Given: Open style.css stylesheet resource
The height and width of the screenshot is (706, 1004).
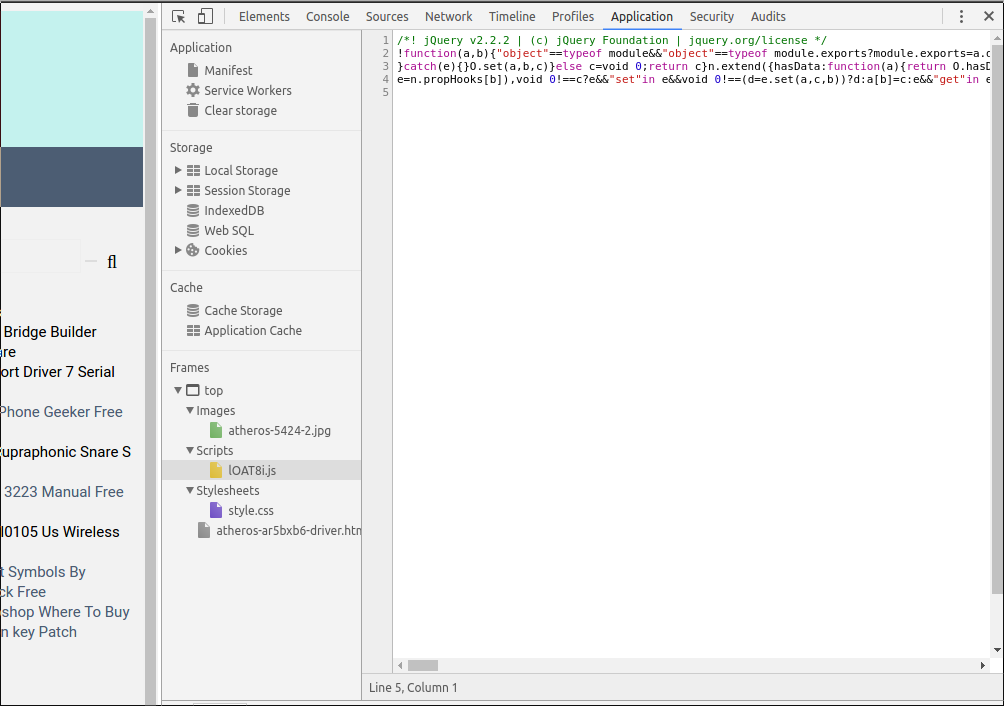Looking at the screenshot, I should click(251, 510).
